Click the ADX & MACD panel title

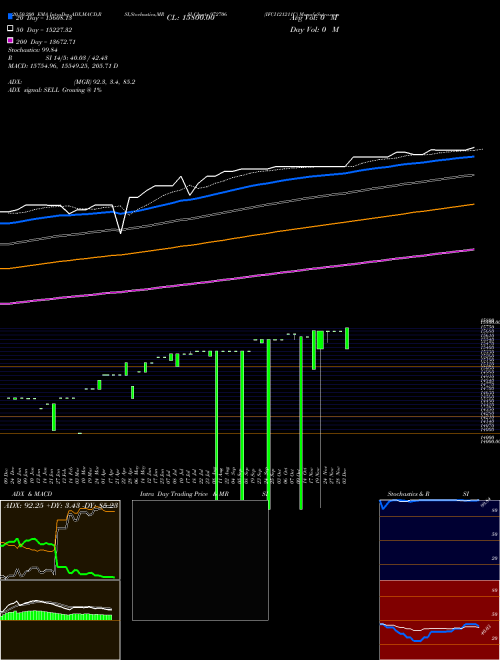pos(32,494)
